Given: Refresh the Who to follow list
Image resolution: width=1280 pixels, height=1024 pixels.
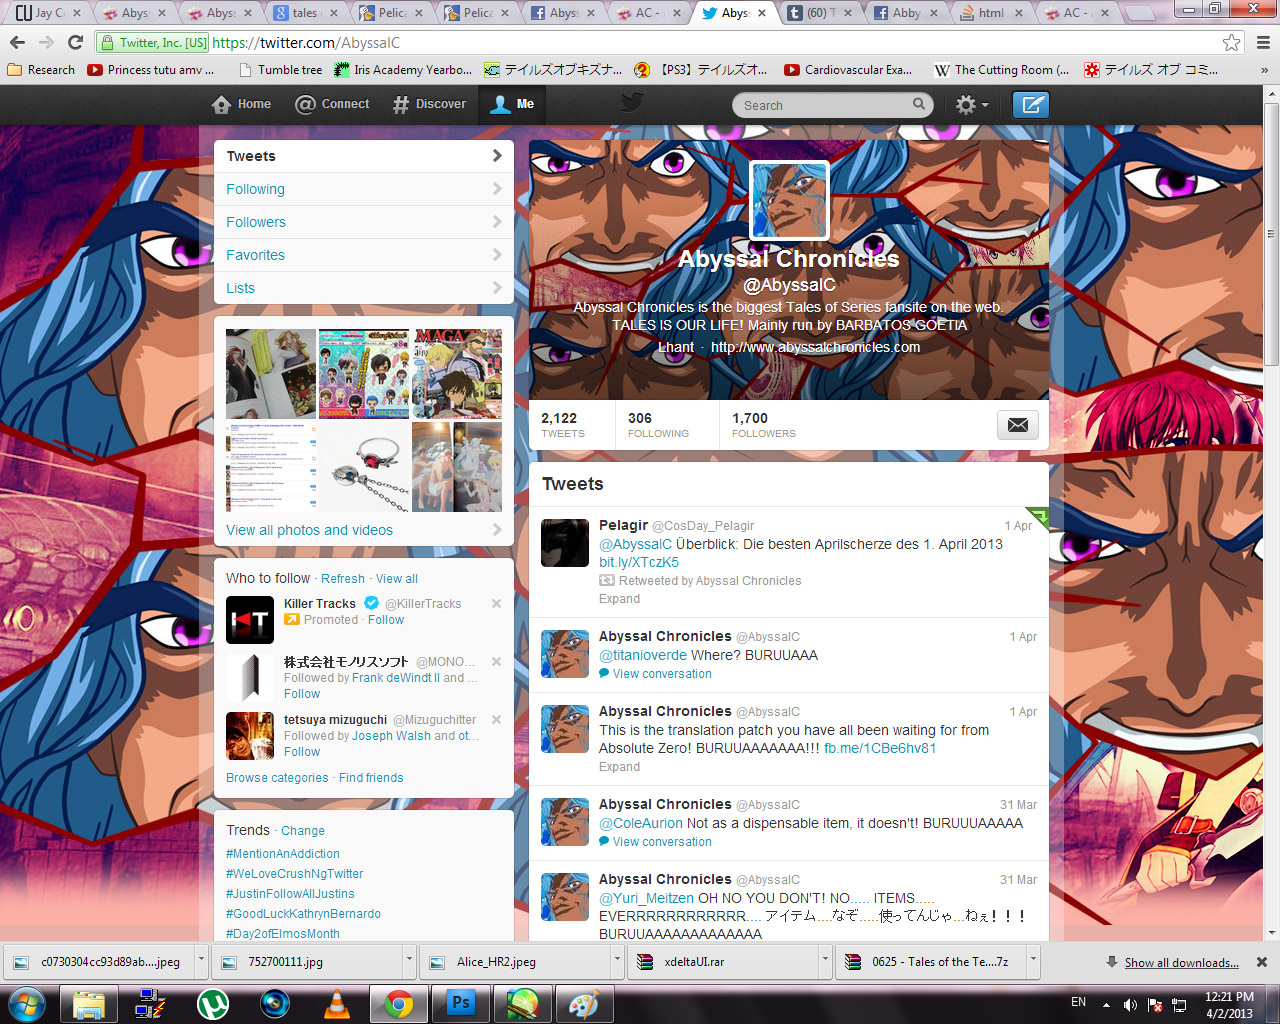Looking at the screenshot, I should (x=343, y=579).
